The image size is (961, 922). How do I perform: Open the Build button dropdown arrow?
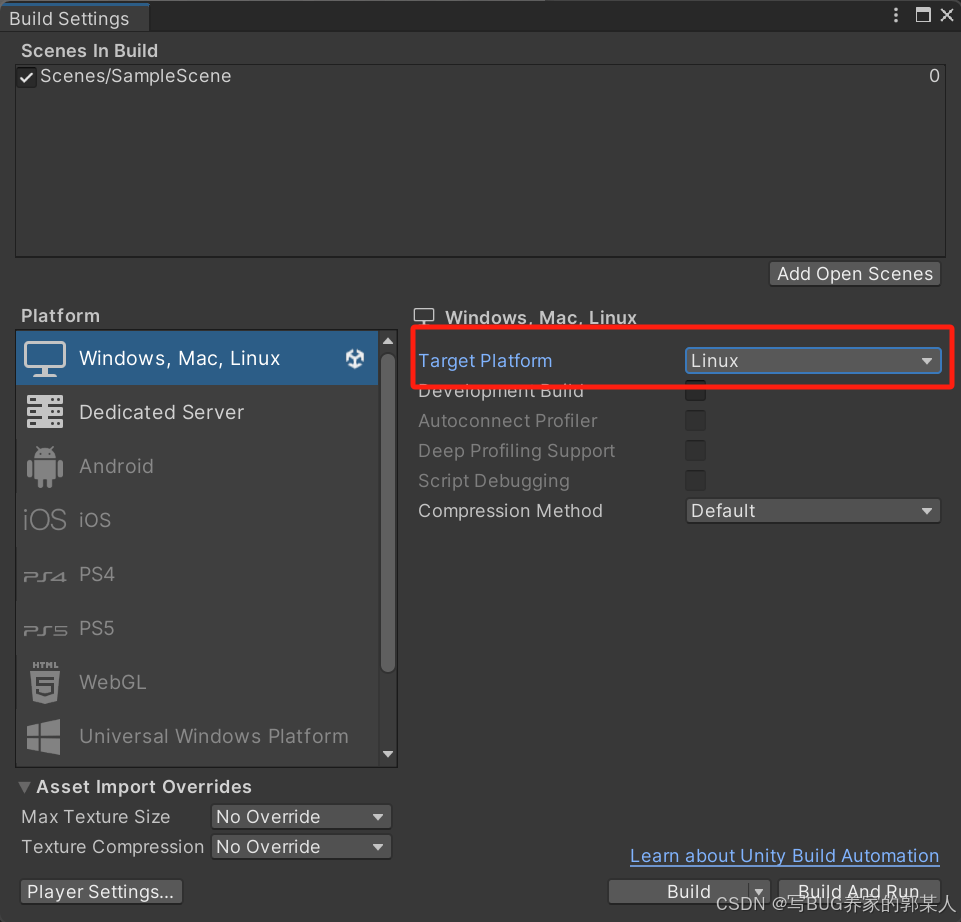tap(759, 891)
